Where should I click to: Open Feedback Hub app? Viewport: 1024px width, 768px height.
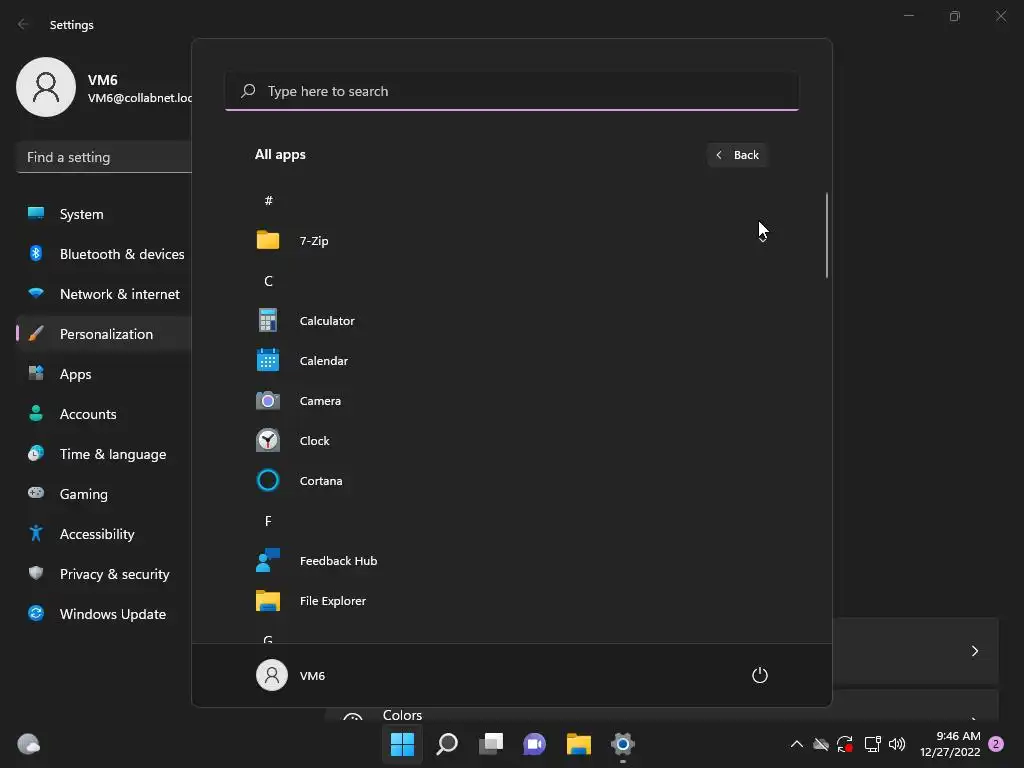coord(511,561)
